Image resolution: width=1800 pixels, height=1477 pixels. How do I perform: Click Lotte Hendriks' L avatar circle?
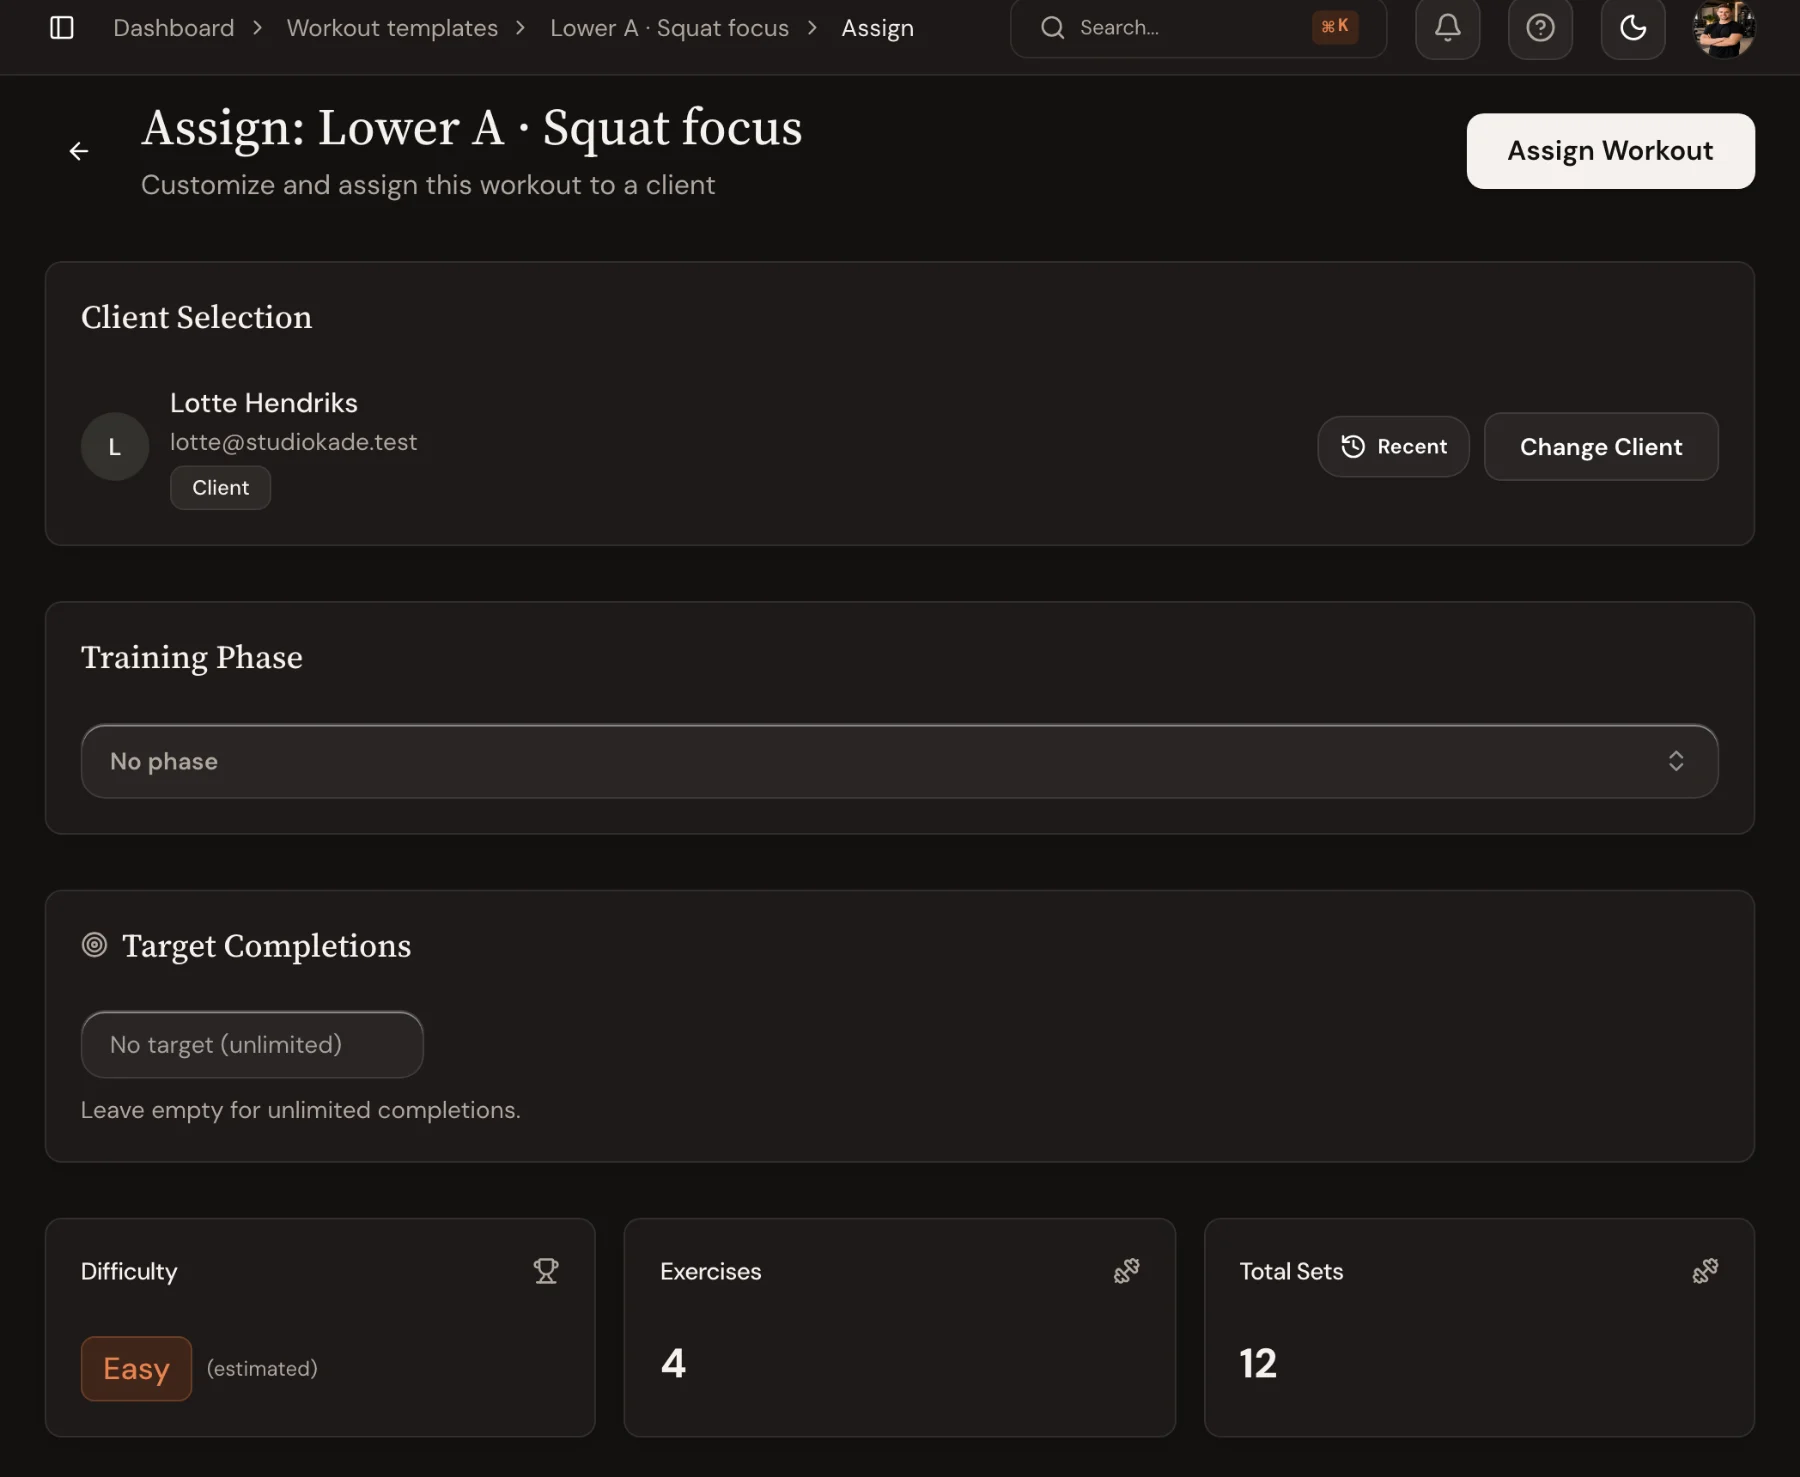pos(115,447)
